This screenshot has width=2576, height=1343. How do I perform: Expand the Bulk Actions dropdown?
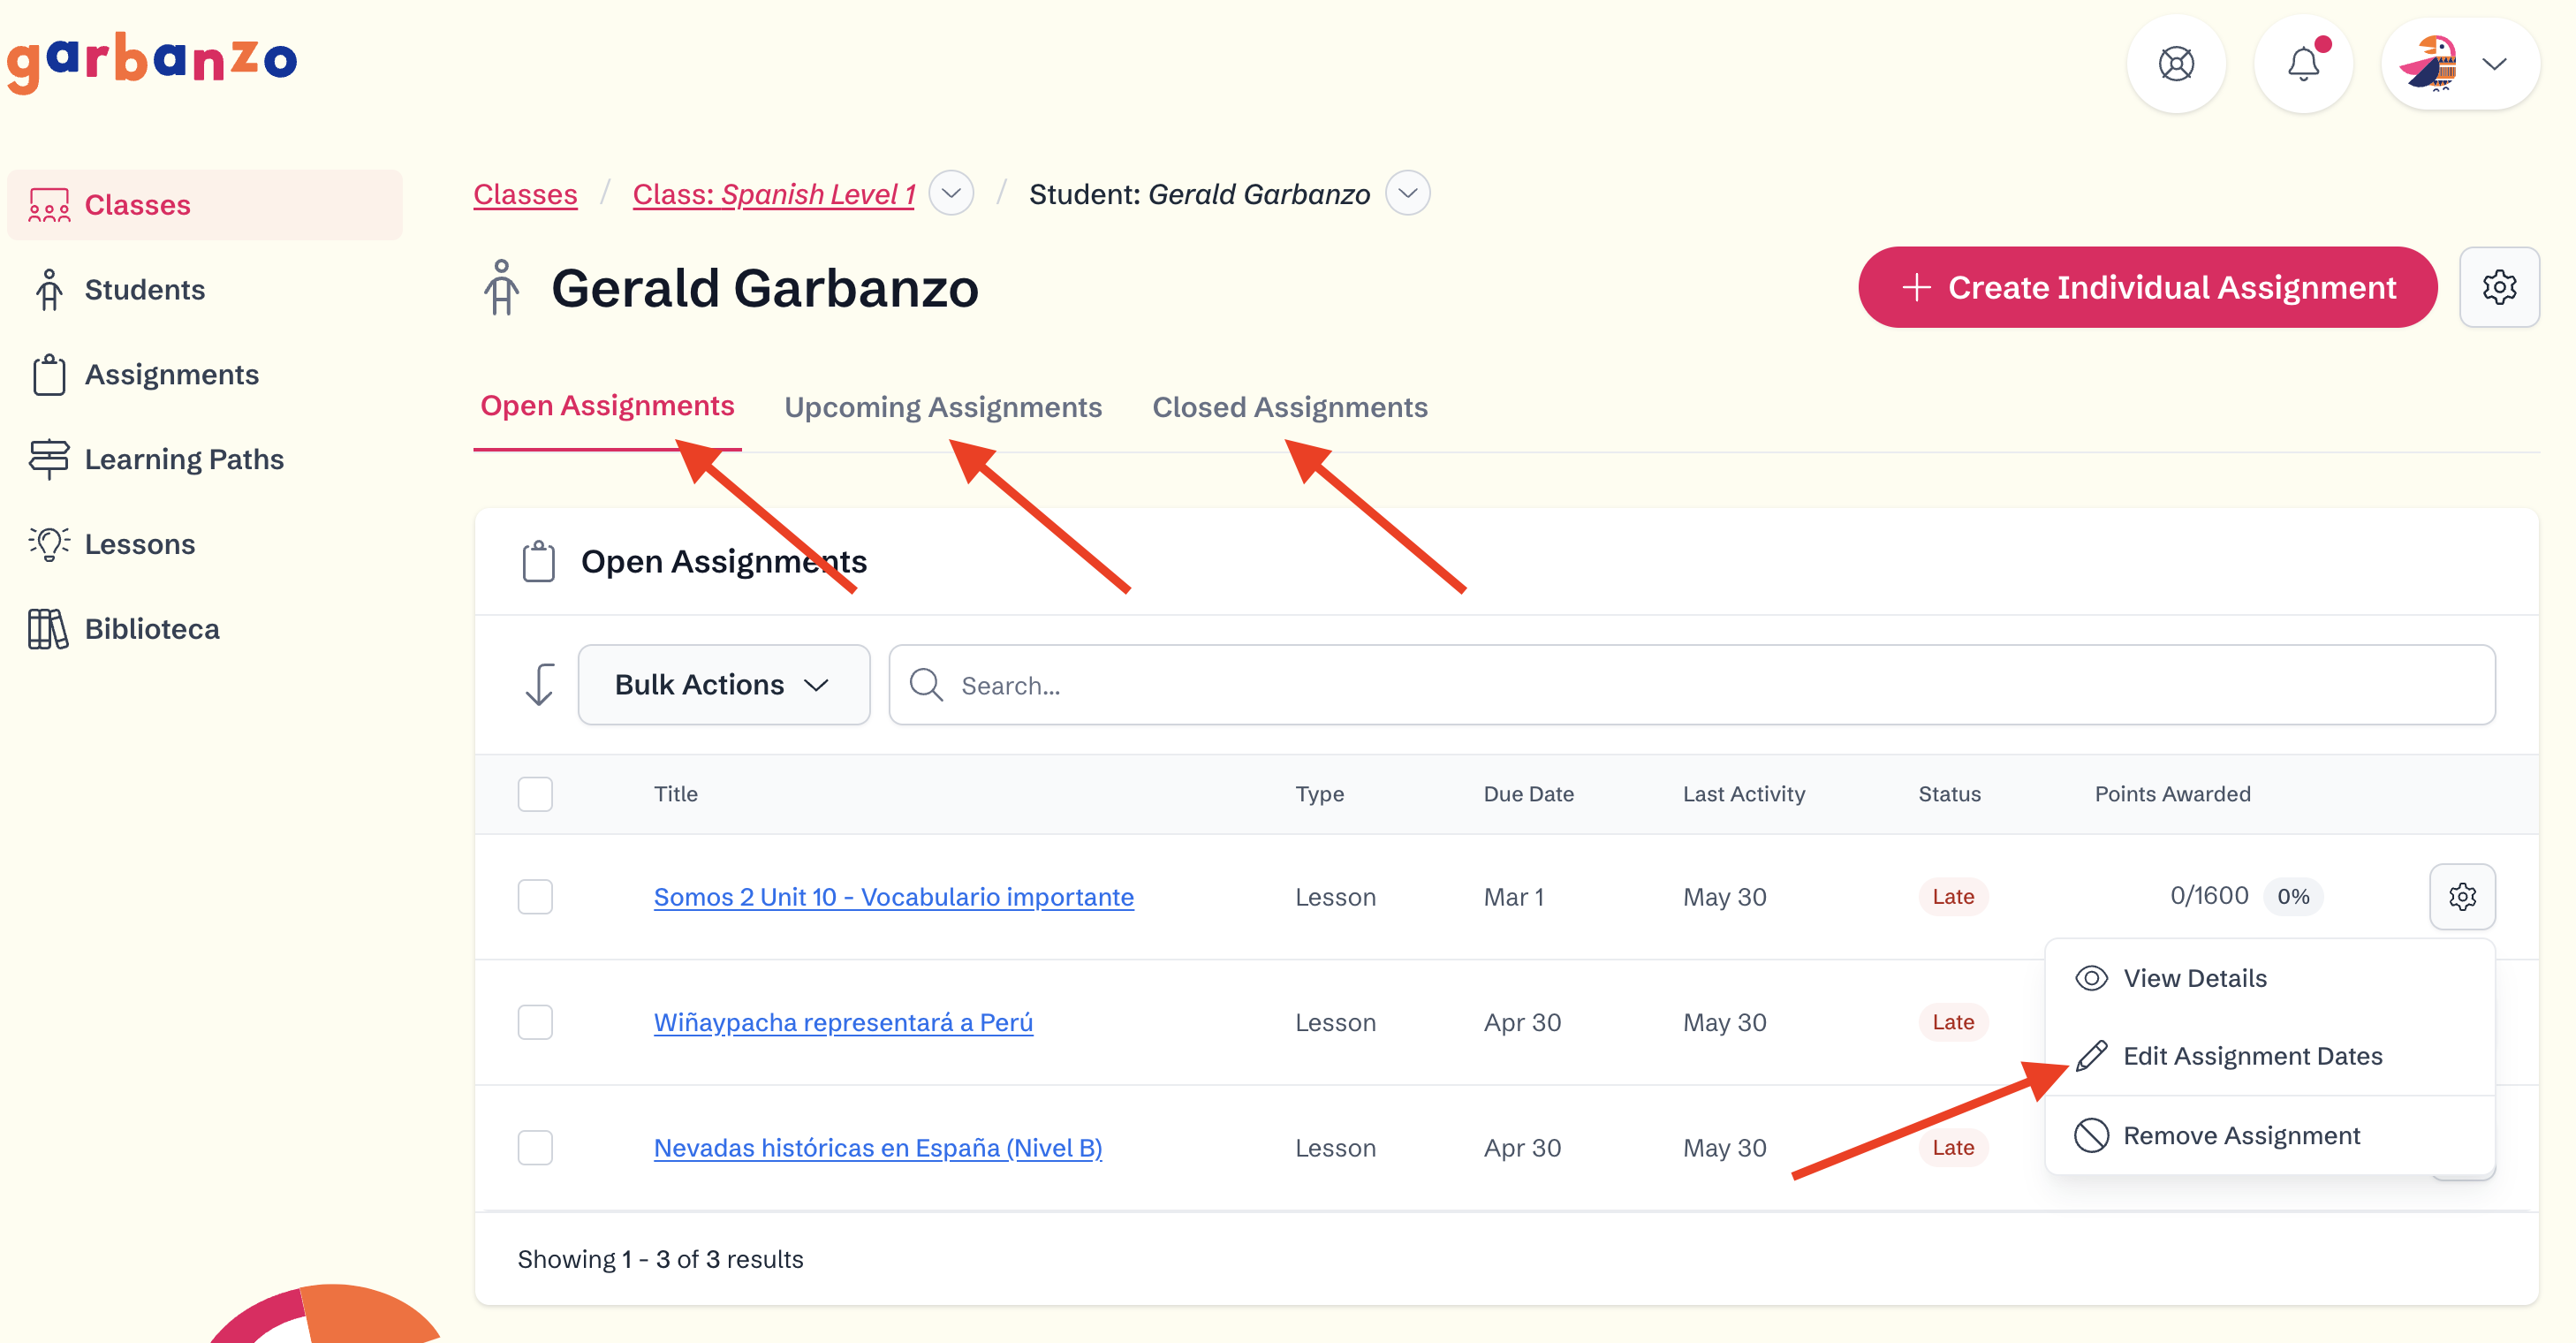pos(723,685)
